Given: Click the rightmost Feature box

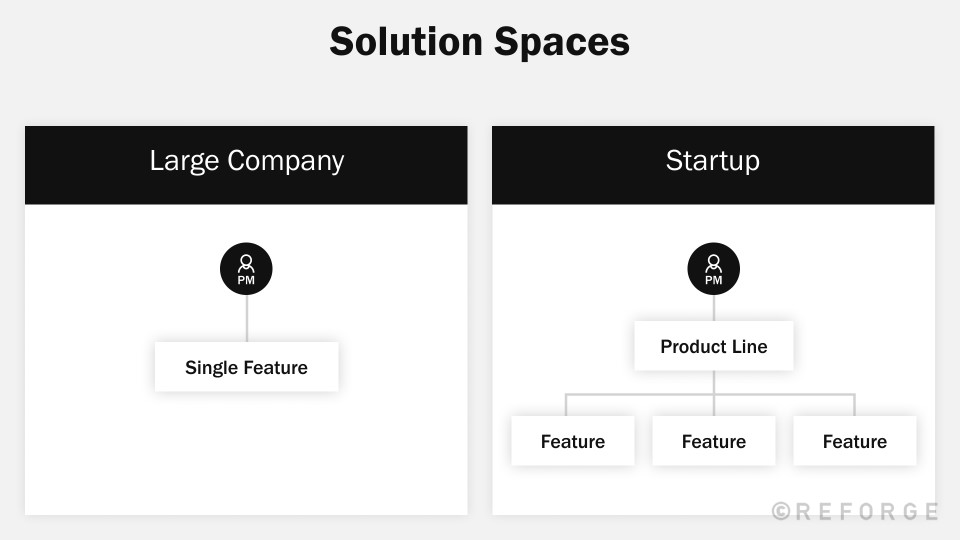Looking at the screenshot, I should point(854,441).
